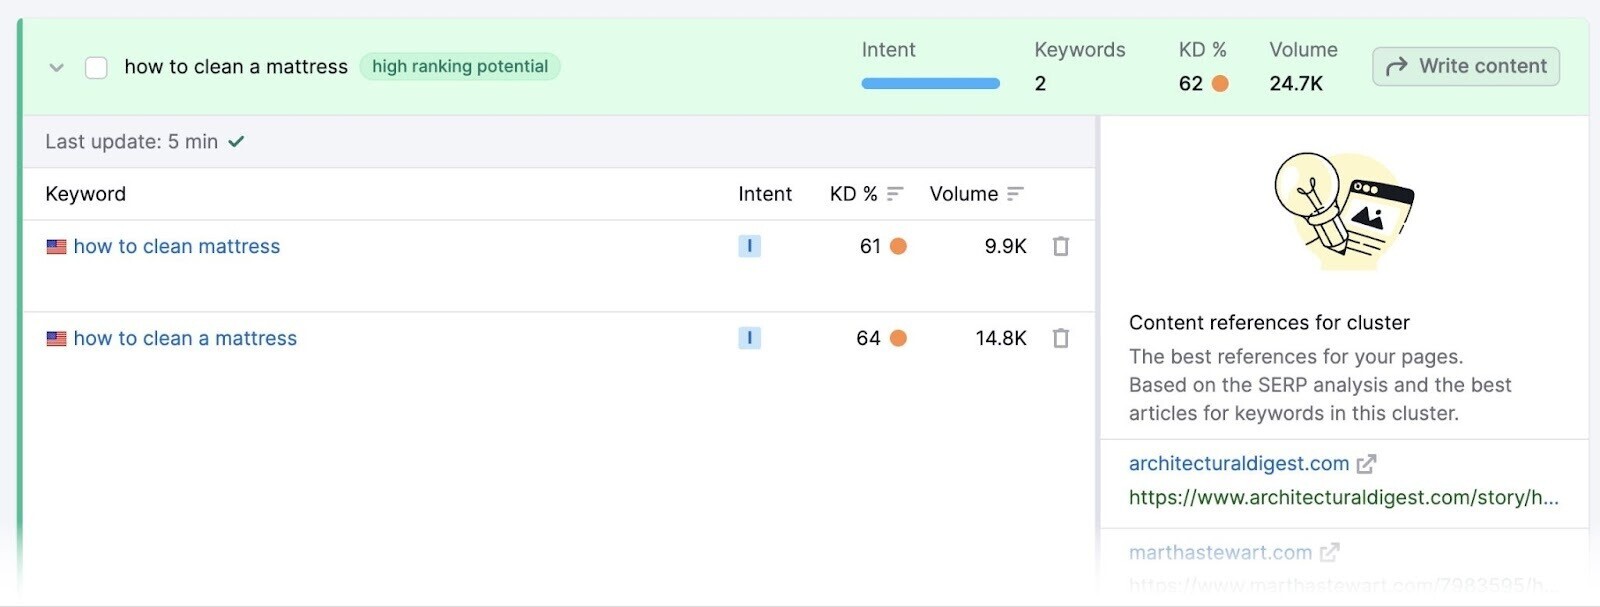Open the 'how to clean mattress' keyword link
This screenshot has width=1600, height=607.
point(176,246)
